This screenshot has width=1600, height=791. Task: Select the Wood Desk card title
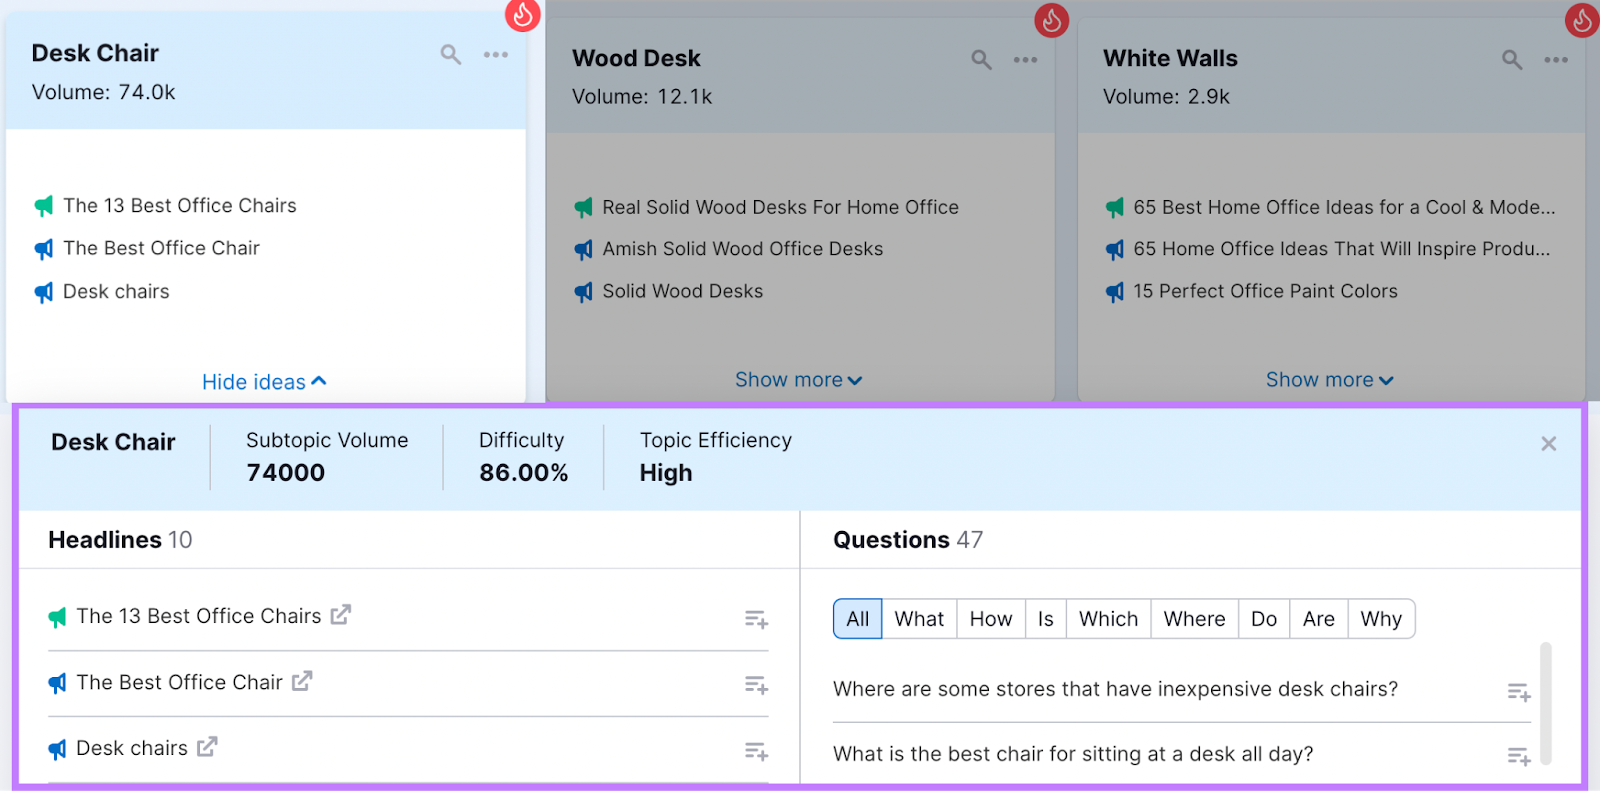coord(636,58)
